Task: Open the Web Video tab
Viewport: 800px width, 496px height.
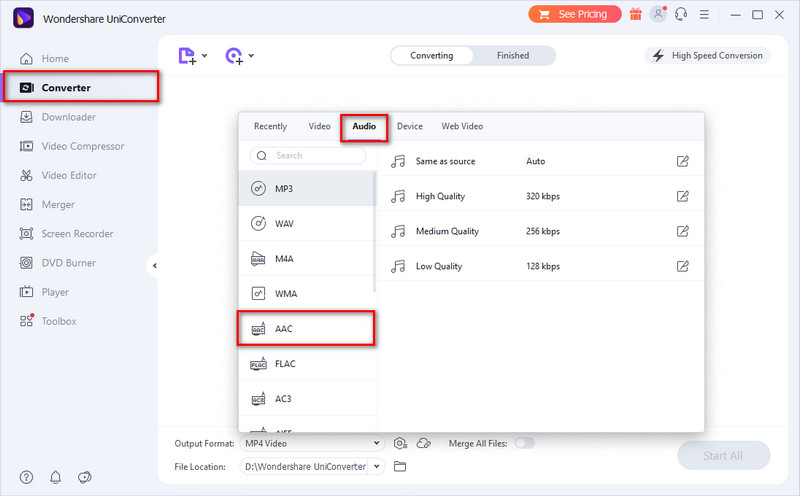Action: (x=462, y=127)
